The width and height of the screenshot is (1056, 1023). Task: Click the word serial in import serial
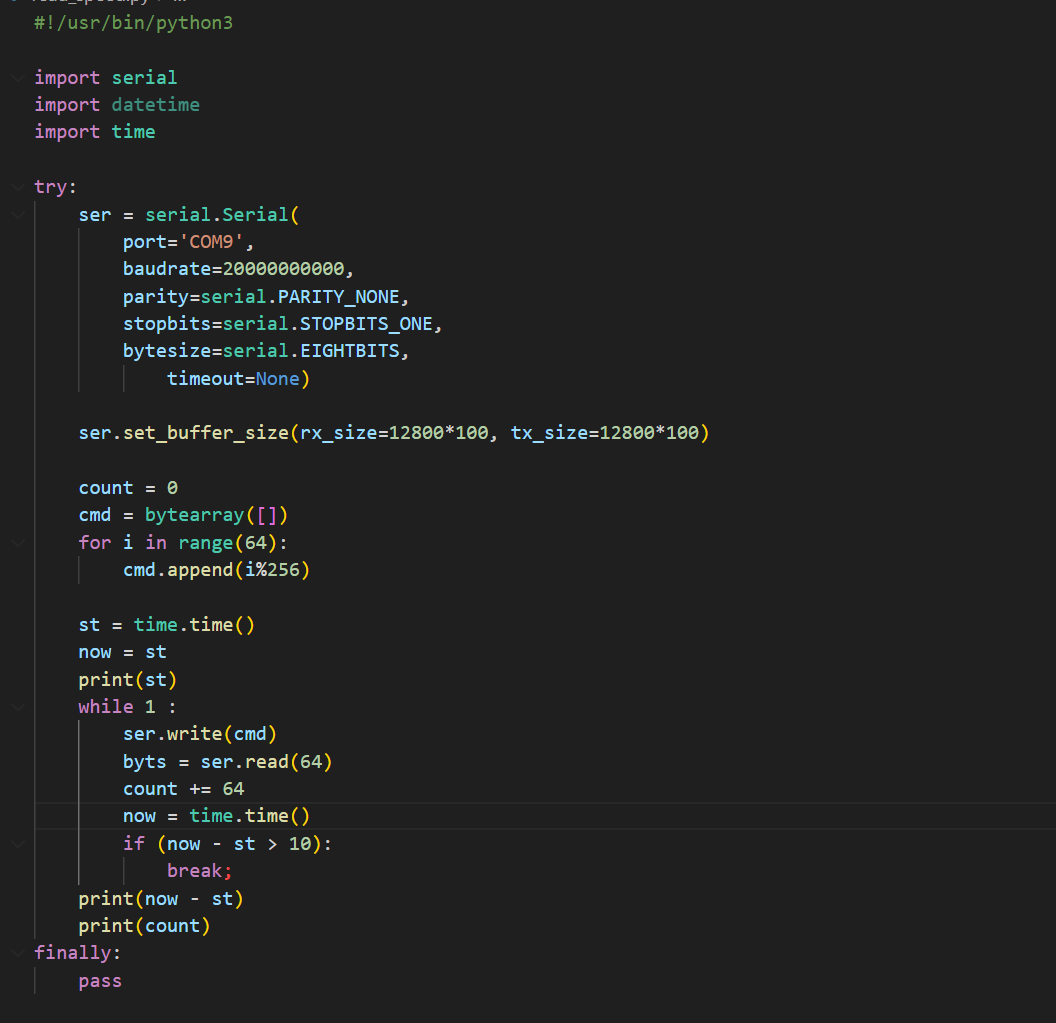pos(144,78)
